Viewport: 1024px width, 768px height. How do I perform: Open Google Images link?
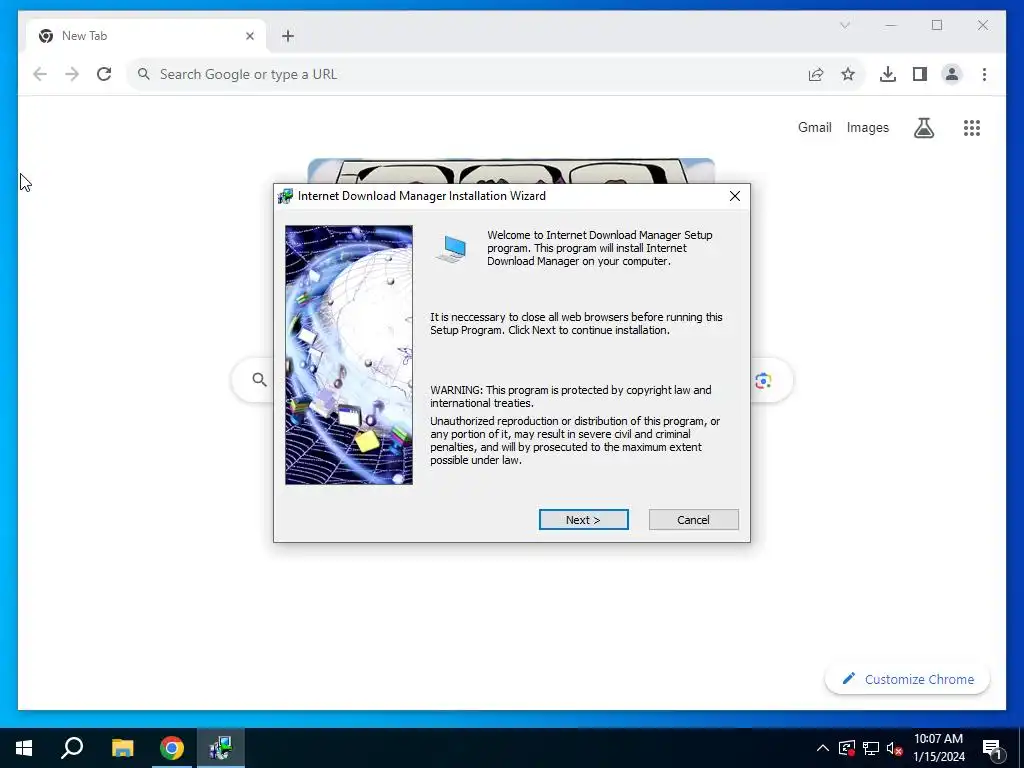(867, 127)
